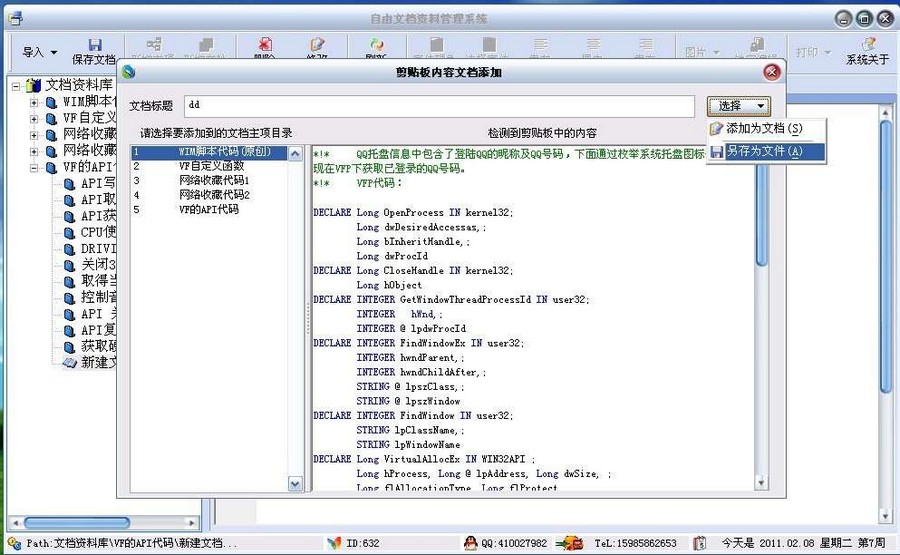The image size is (900, 555).
Task: Click the calendar icon beside today's date
Action: click(699, 542)
